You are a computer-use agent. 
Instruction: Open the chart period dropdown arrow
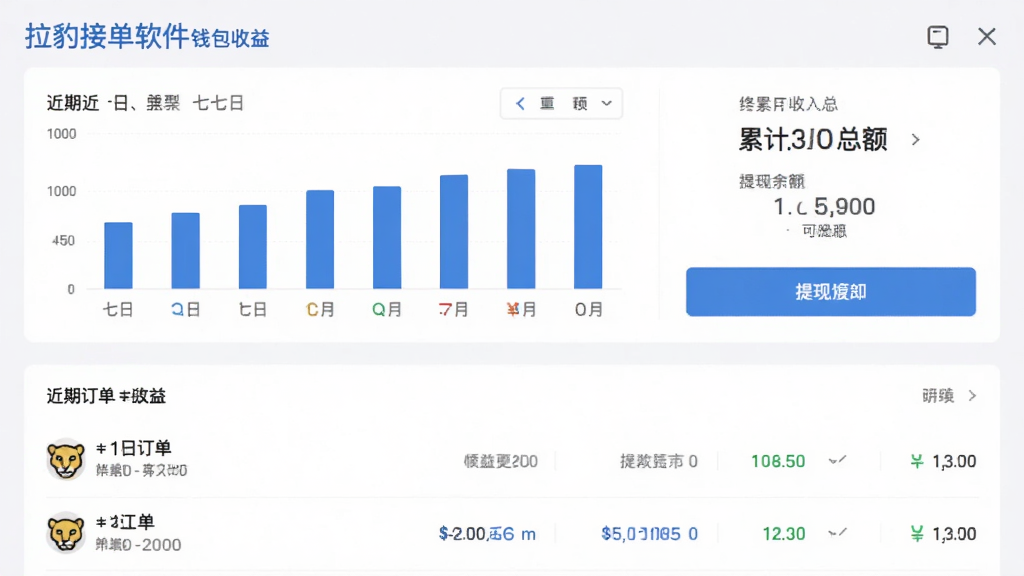click(607, 103)
